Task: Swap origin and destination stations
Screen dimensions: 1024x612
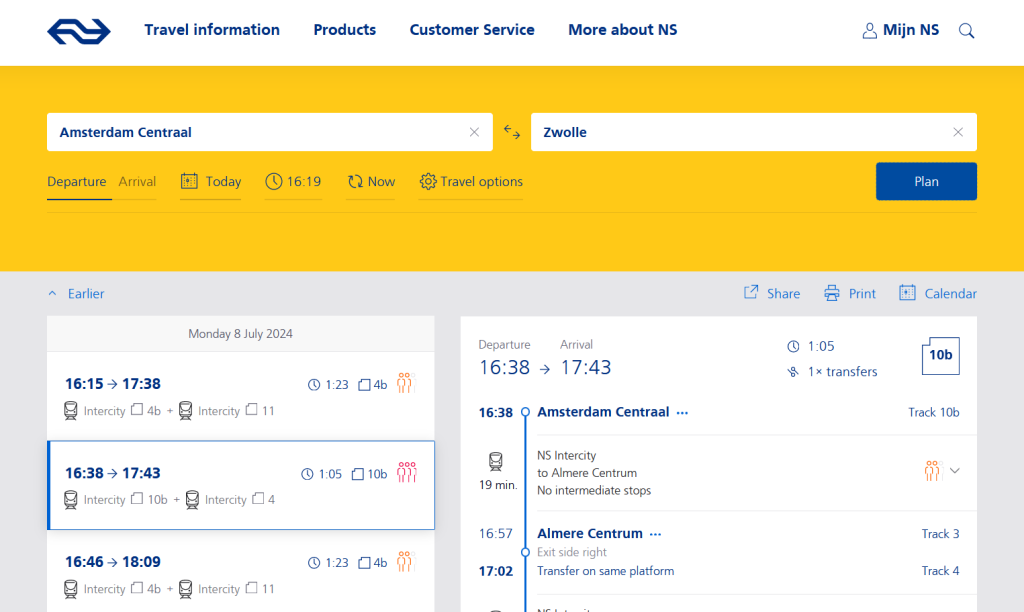Action: [x=512, y=132]
